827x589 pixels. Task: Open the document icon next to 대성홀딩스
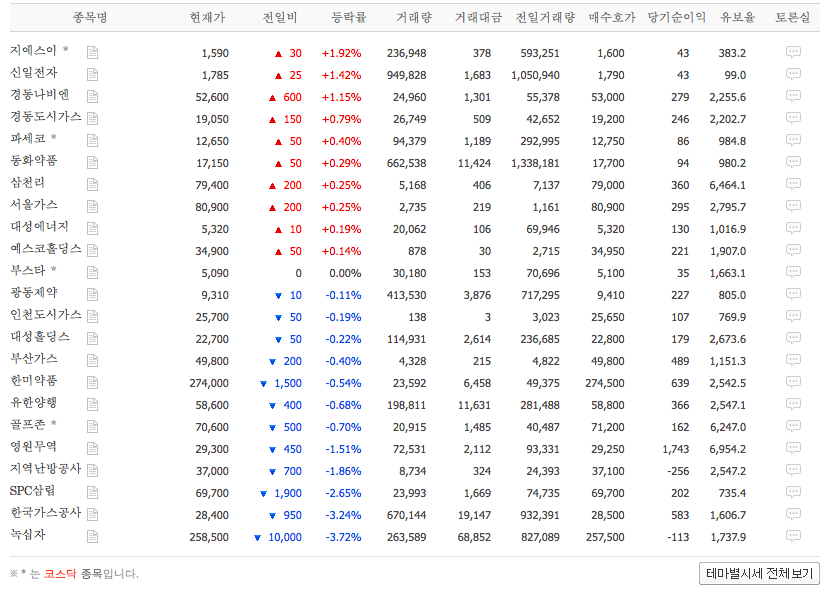click(x=92, y=339)
